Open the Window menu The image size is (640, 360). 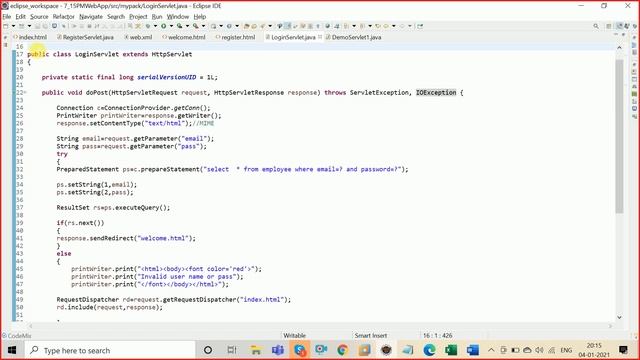click(x=178, y=17)
